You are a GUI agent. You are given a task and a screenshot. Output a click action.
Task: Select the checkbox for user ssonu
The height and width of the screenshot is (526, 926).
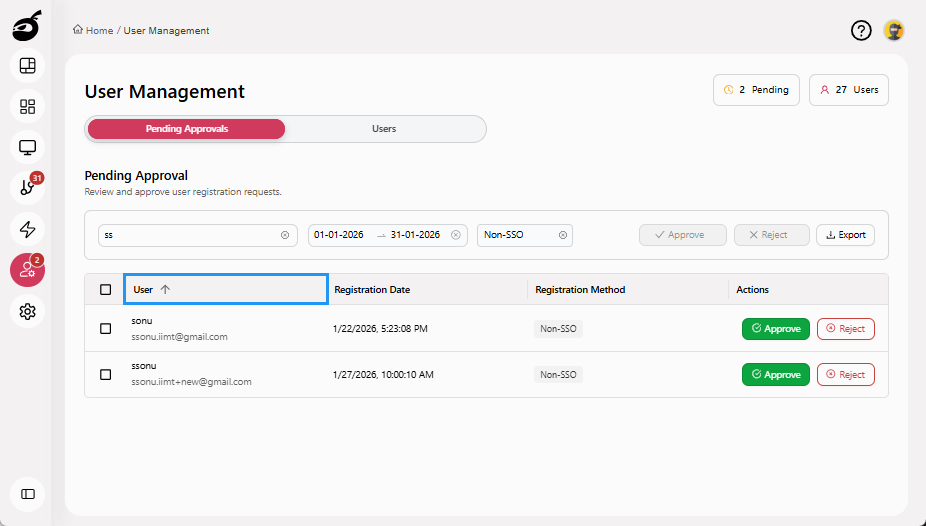tap(106, 375)
